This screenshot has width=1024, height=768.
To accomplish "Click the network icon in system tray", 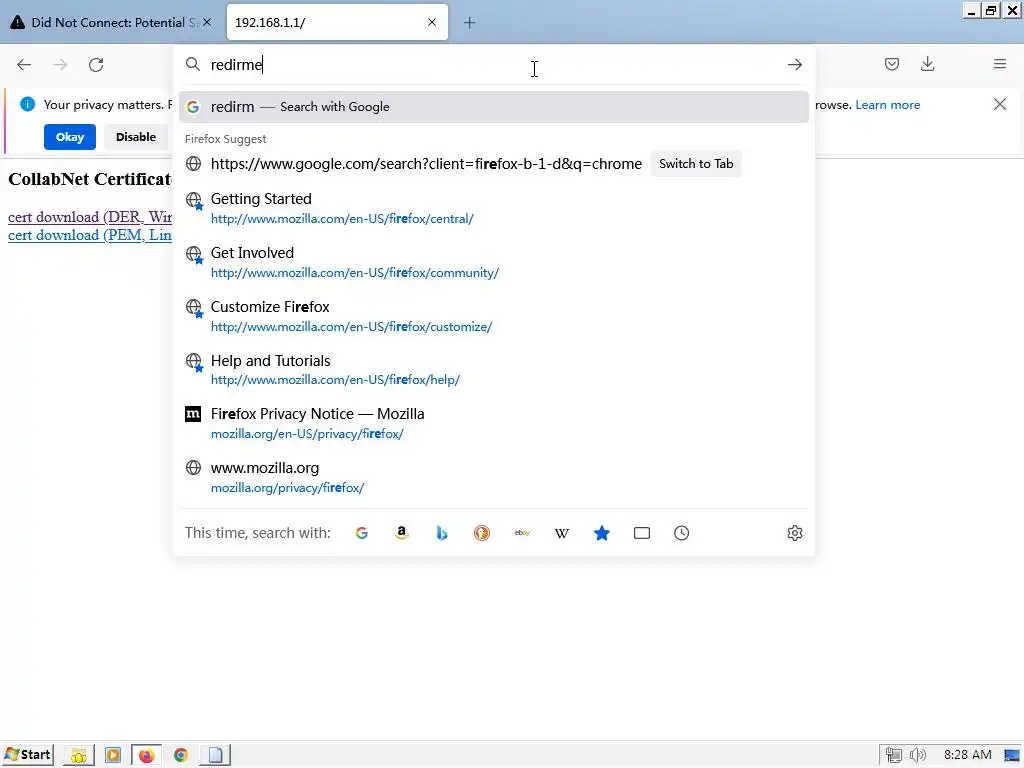I will pos(893,756).
